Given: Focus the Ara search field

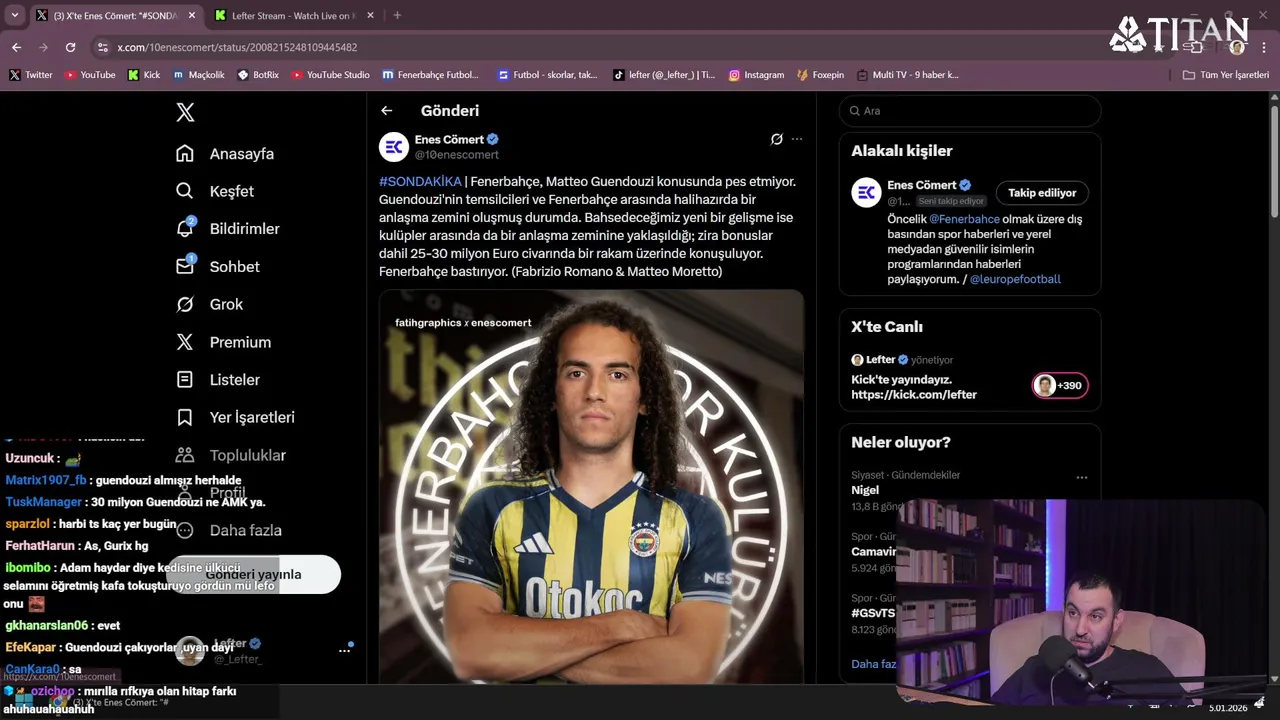Looking at the screenshot, I should click(x=970, y=111).
